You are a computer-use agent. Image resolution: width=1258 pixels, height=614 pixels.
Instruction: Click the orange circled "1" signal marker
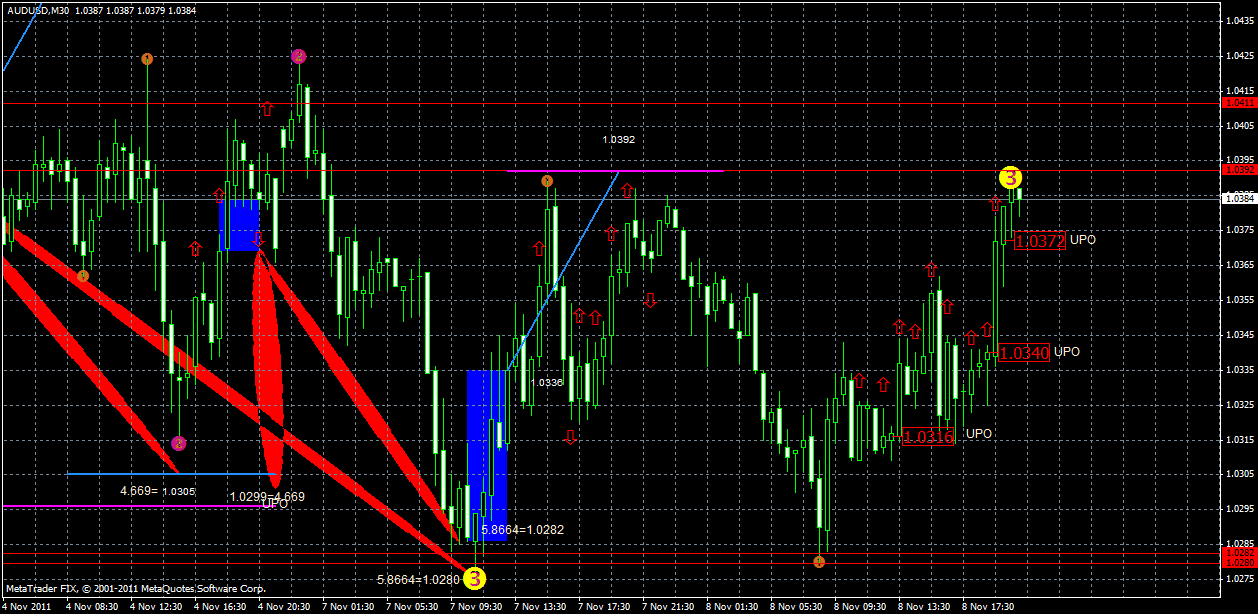147,59
